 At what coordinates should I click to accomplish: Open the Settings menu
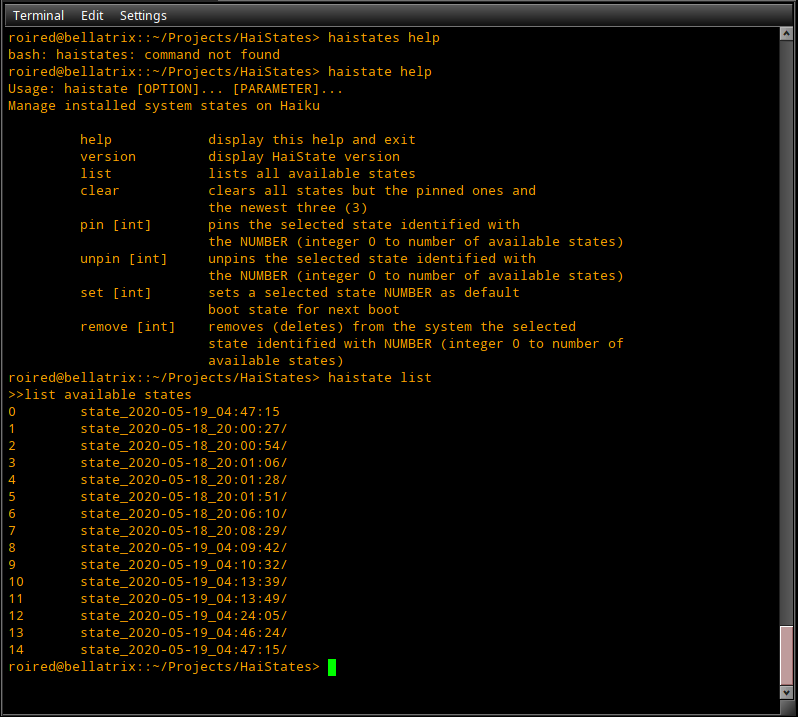click(143, 15)
